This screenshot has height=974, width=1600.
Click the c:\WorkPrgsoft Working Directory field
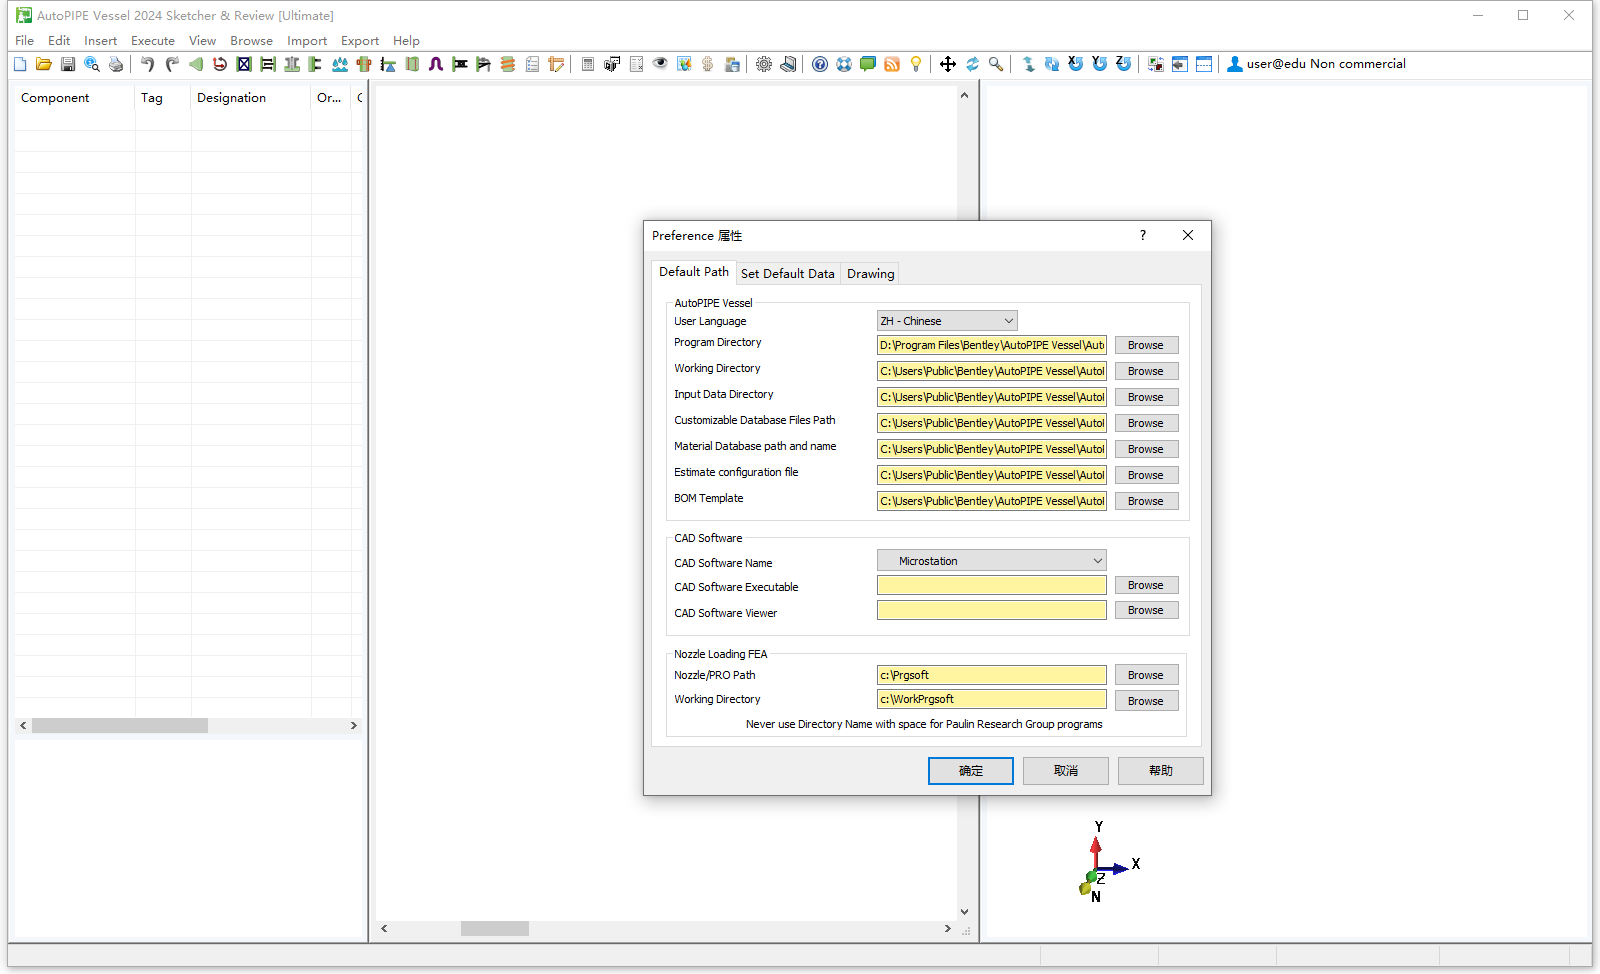tap(992, 699)
